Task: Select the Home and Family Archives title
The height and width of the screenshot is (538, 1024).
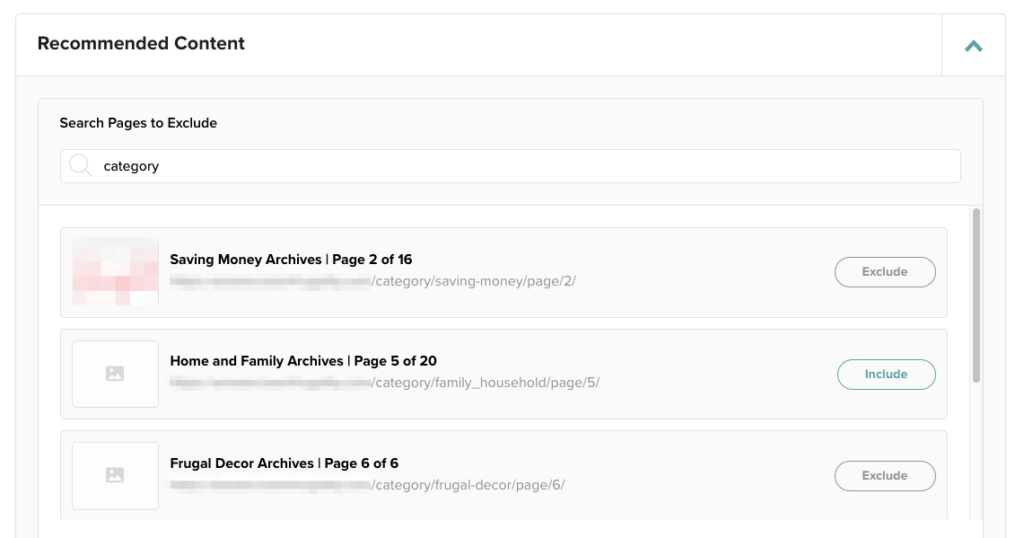Action: [303, 361]
